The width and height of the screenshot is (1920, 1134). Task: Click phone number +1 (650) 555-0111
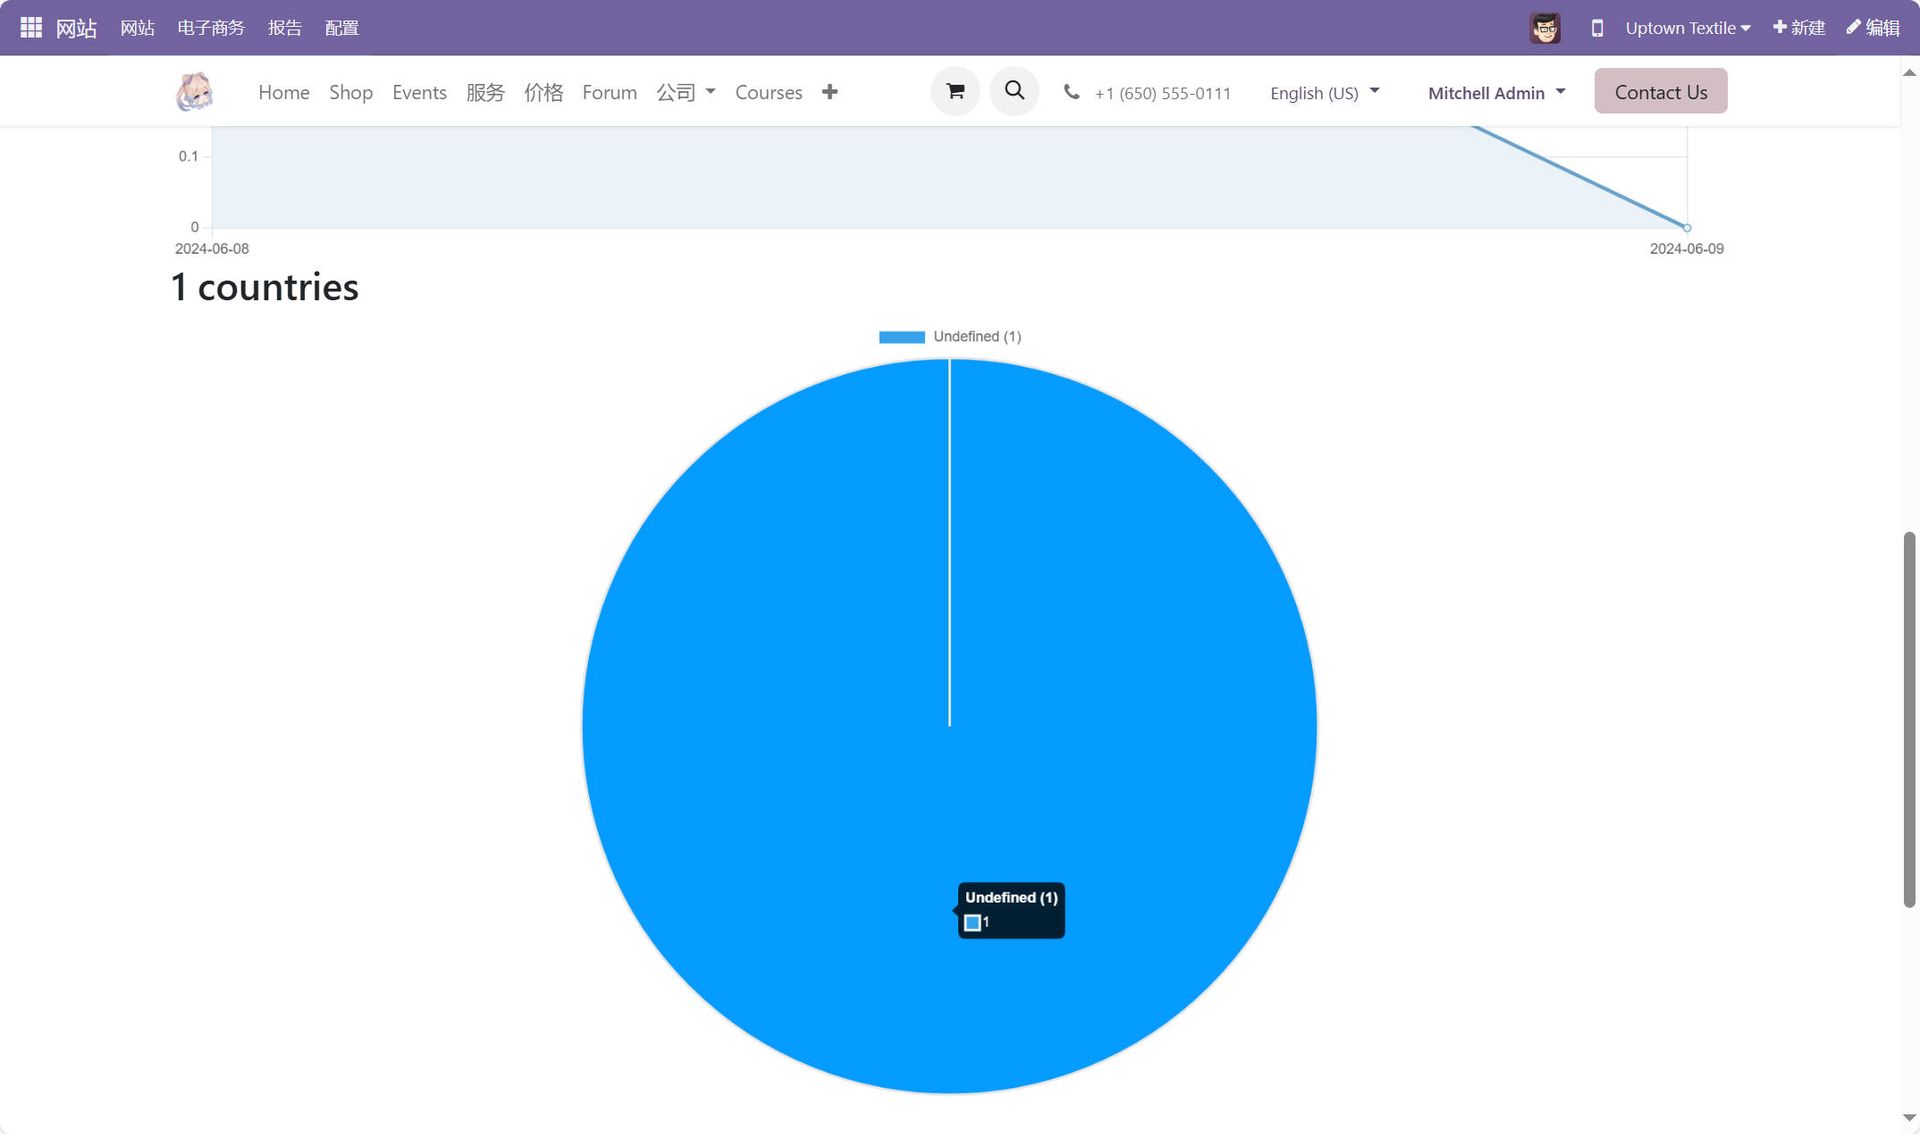point(1162,93)
